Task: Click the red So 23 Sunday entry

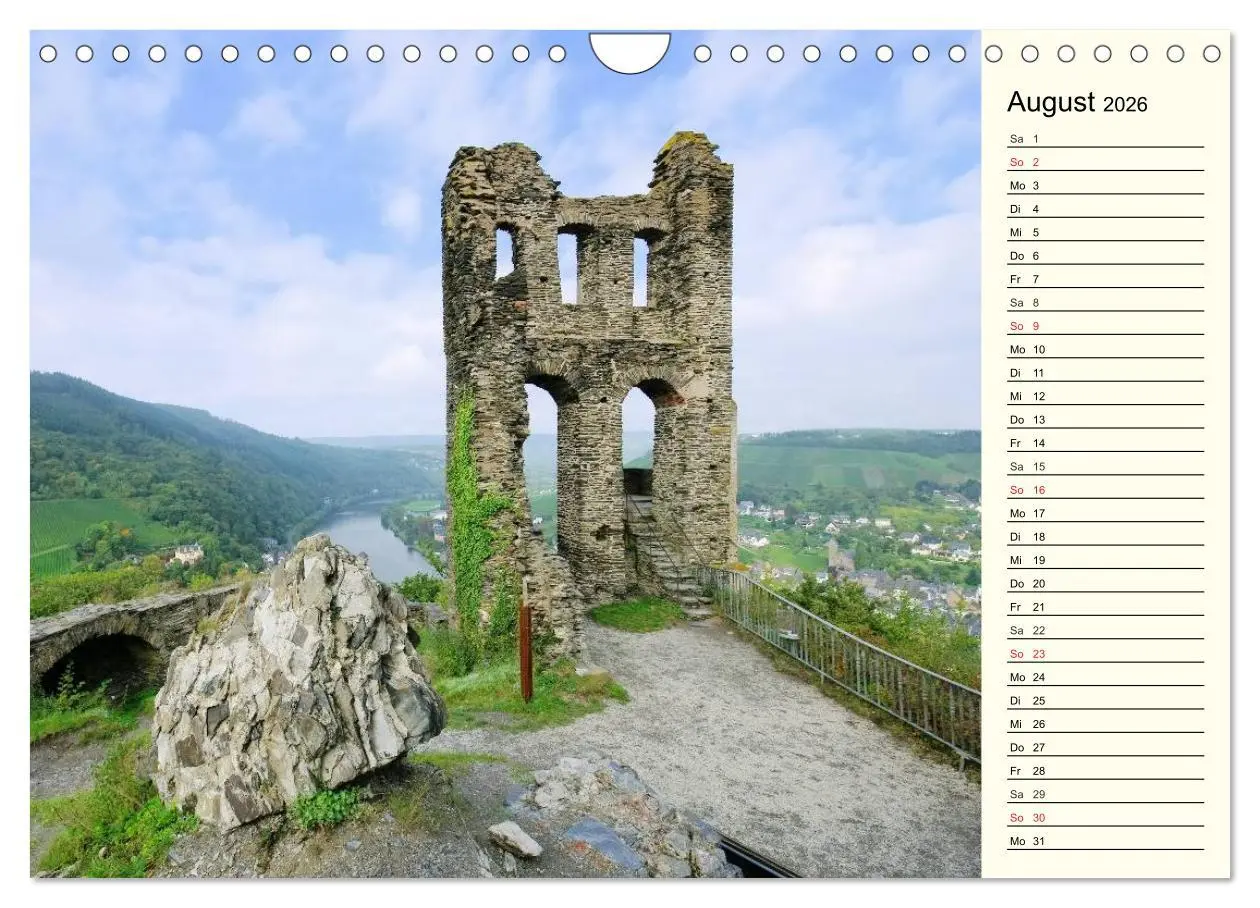Action: pos(1025,653)
